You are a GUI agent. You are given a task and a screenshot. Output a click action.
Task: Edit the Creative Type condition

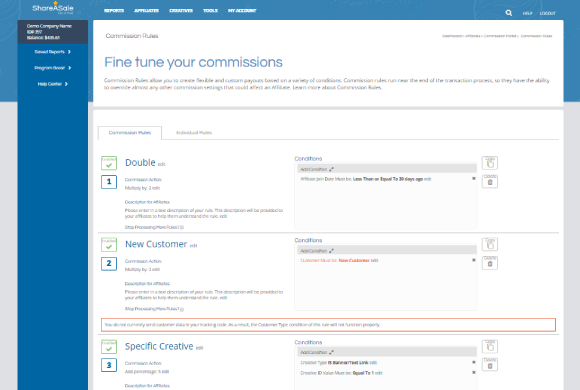[x=373, y=363]
